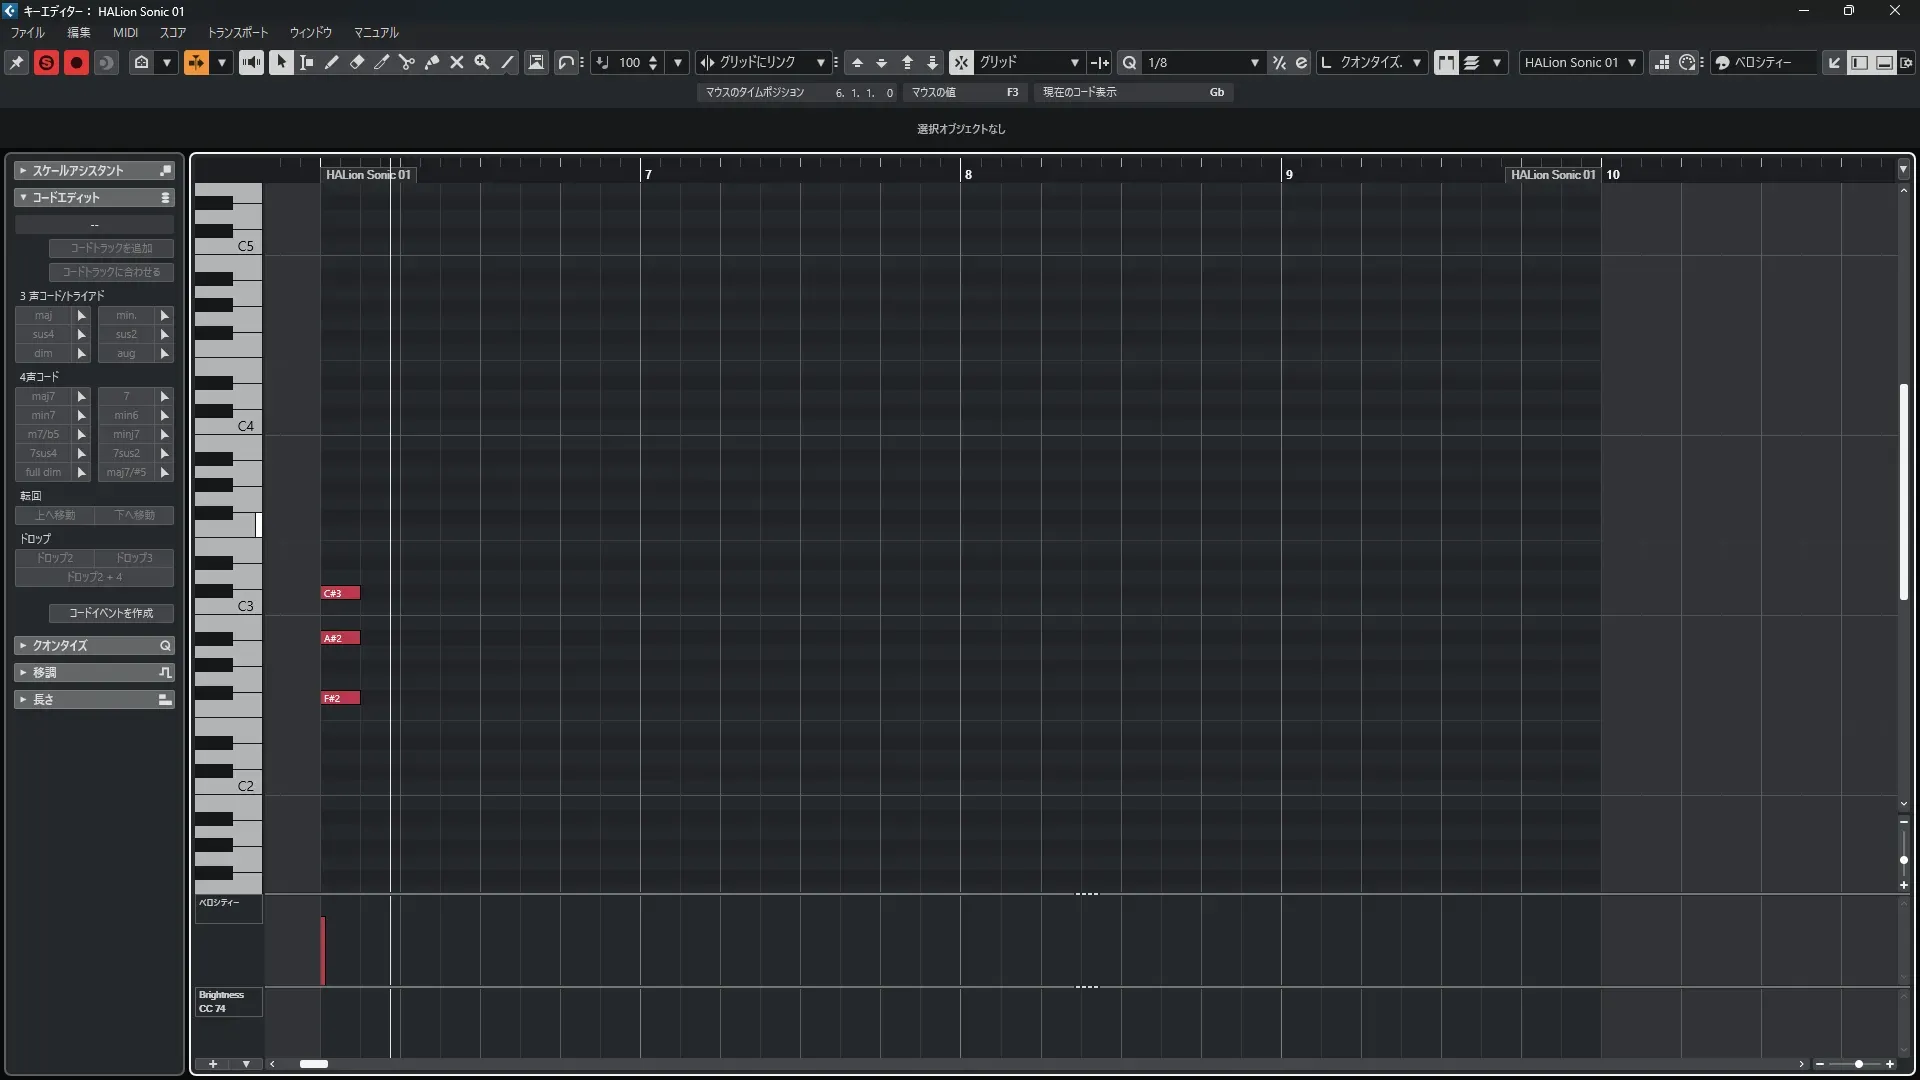Click the horizontal zoom slider handle
The image size is (1920, 1080).
point(1858,1064)
